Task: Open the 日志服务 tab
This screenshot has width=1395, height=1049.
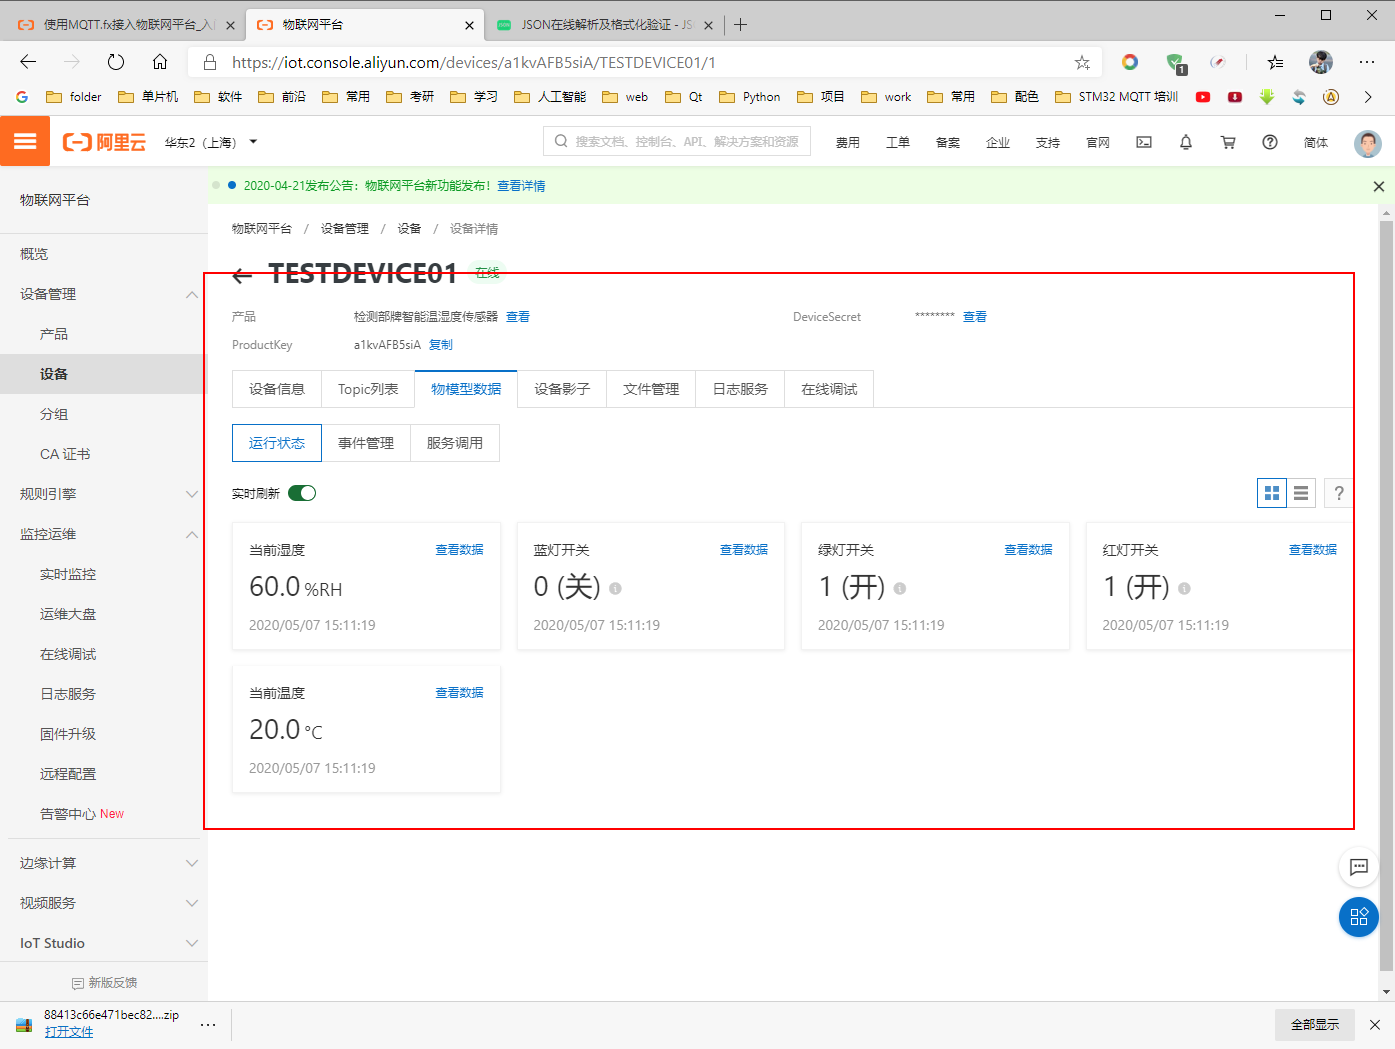Action: 740,389
